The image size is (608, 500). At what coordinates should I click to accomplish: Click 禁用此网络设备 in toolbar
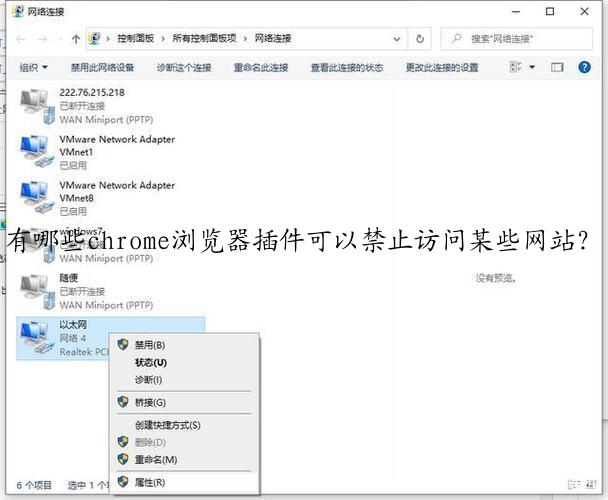click(x=102, y=67)
